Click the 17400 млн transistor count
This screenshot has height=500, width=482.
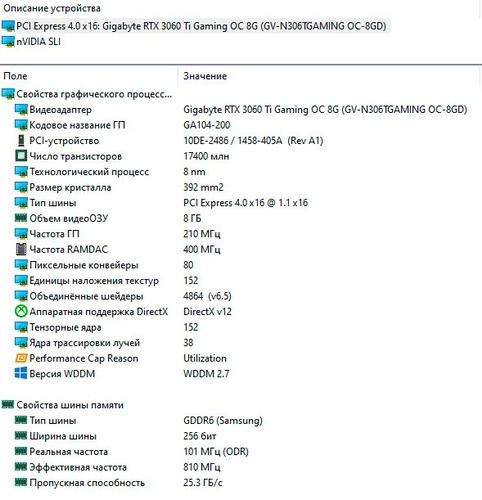point(206,156)
